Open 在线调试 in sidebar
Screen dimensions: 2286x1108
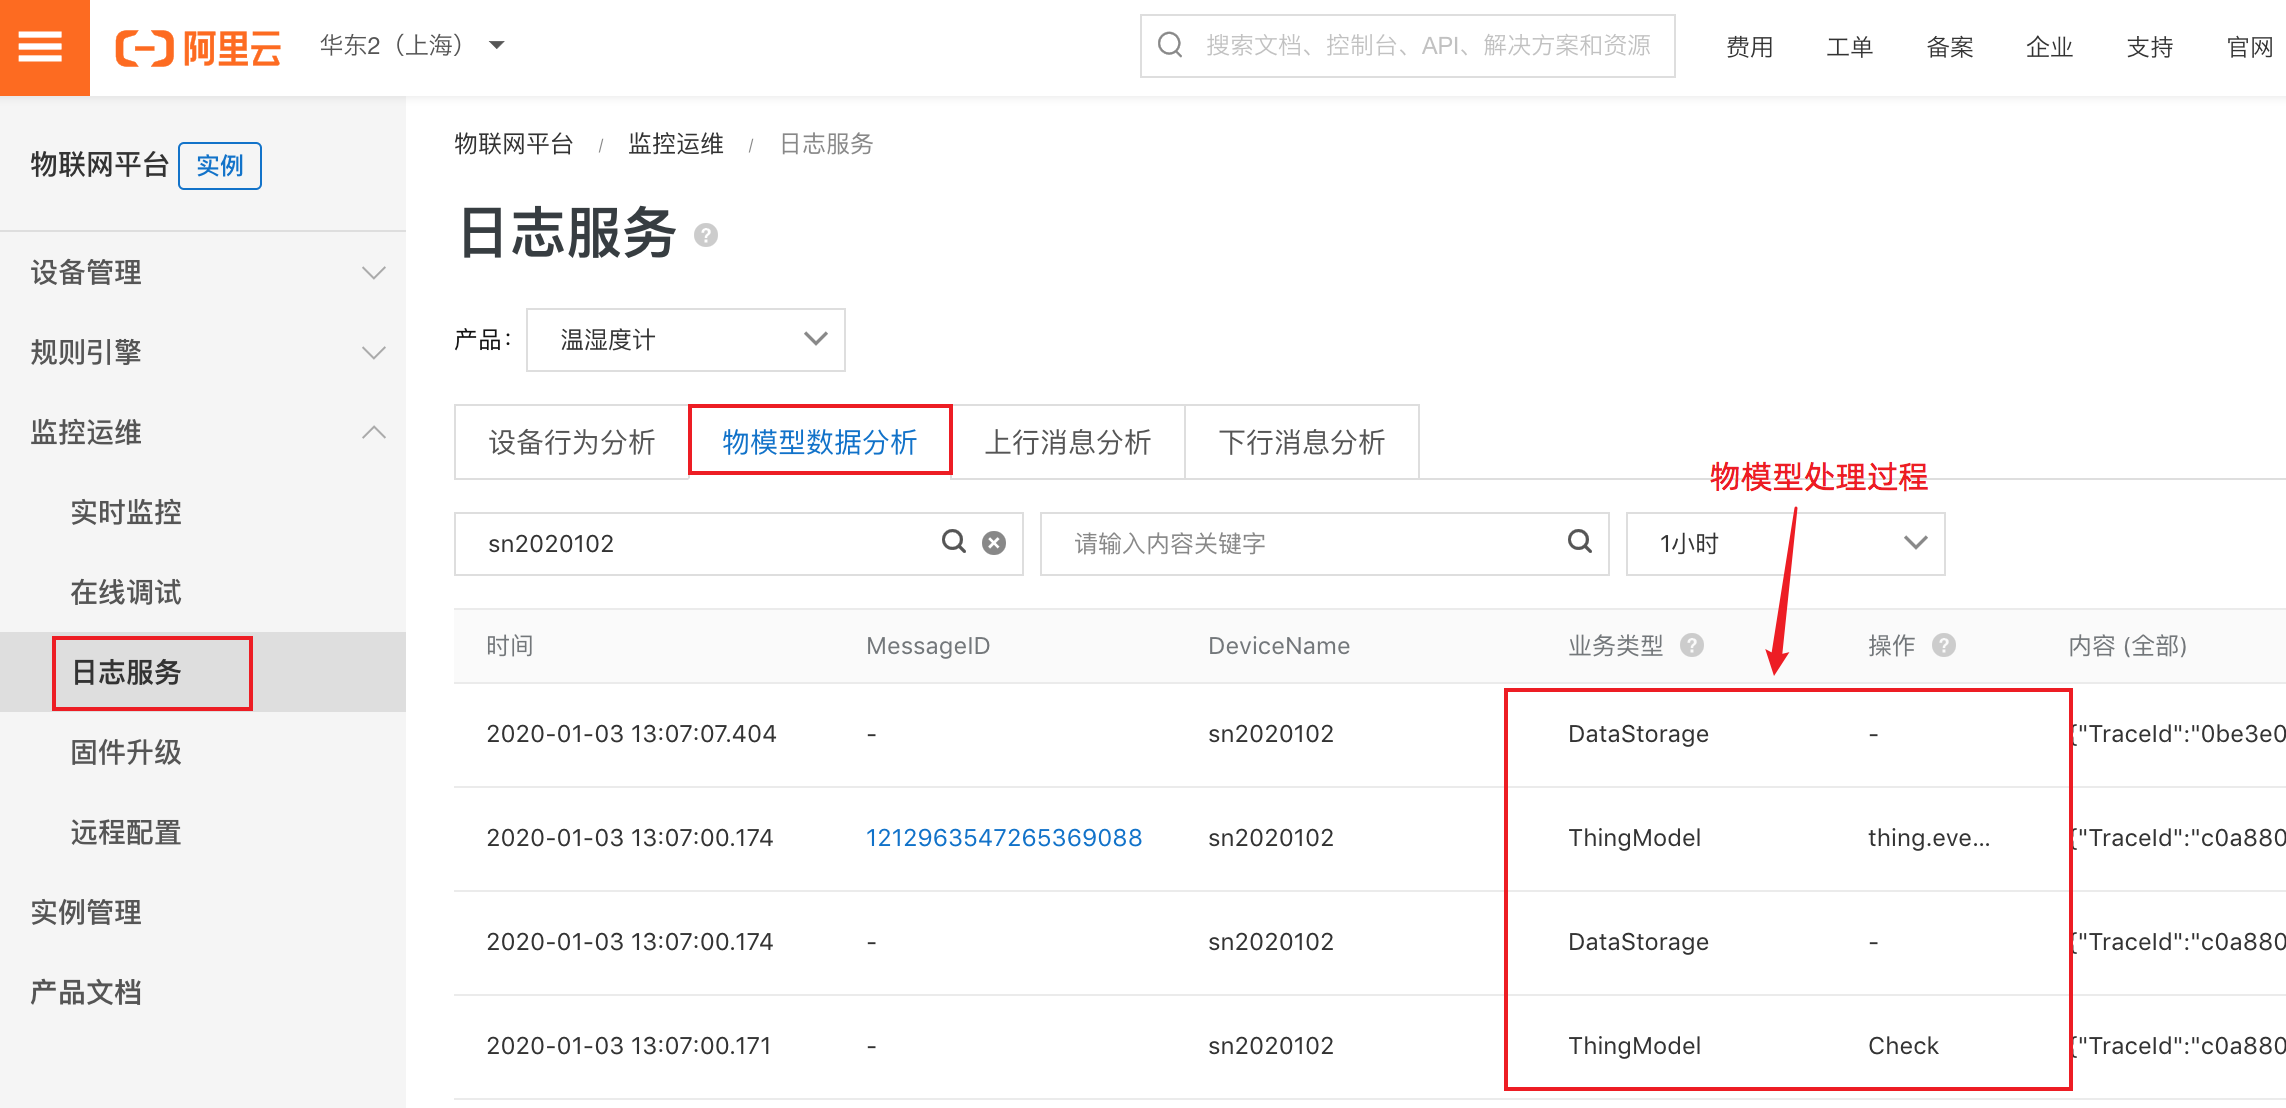[x=126, y=592]
